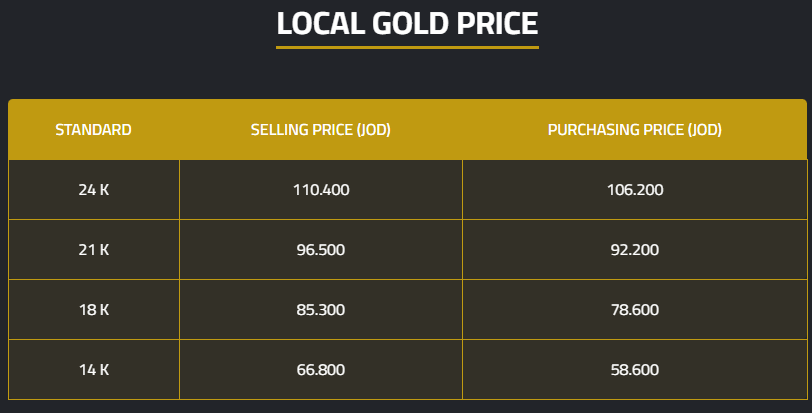Viewport: 812px width, 413px height.
Task: Select the 14 K standard cell
Action: click(93, 370)
